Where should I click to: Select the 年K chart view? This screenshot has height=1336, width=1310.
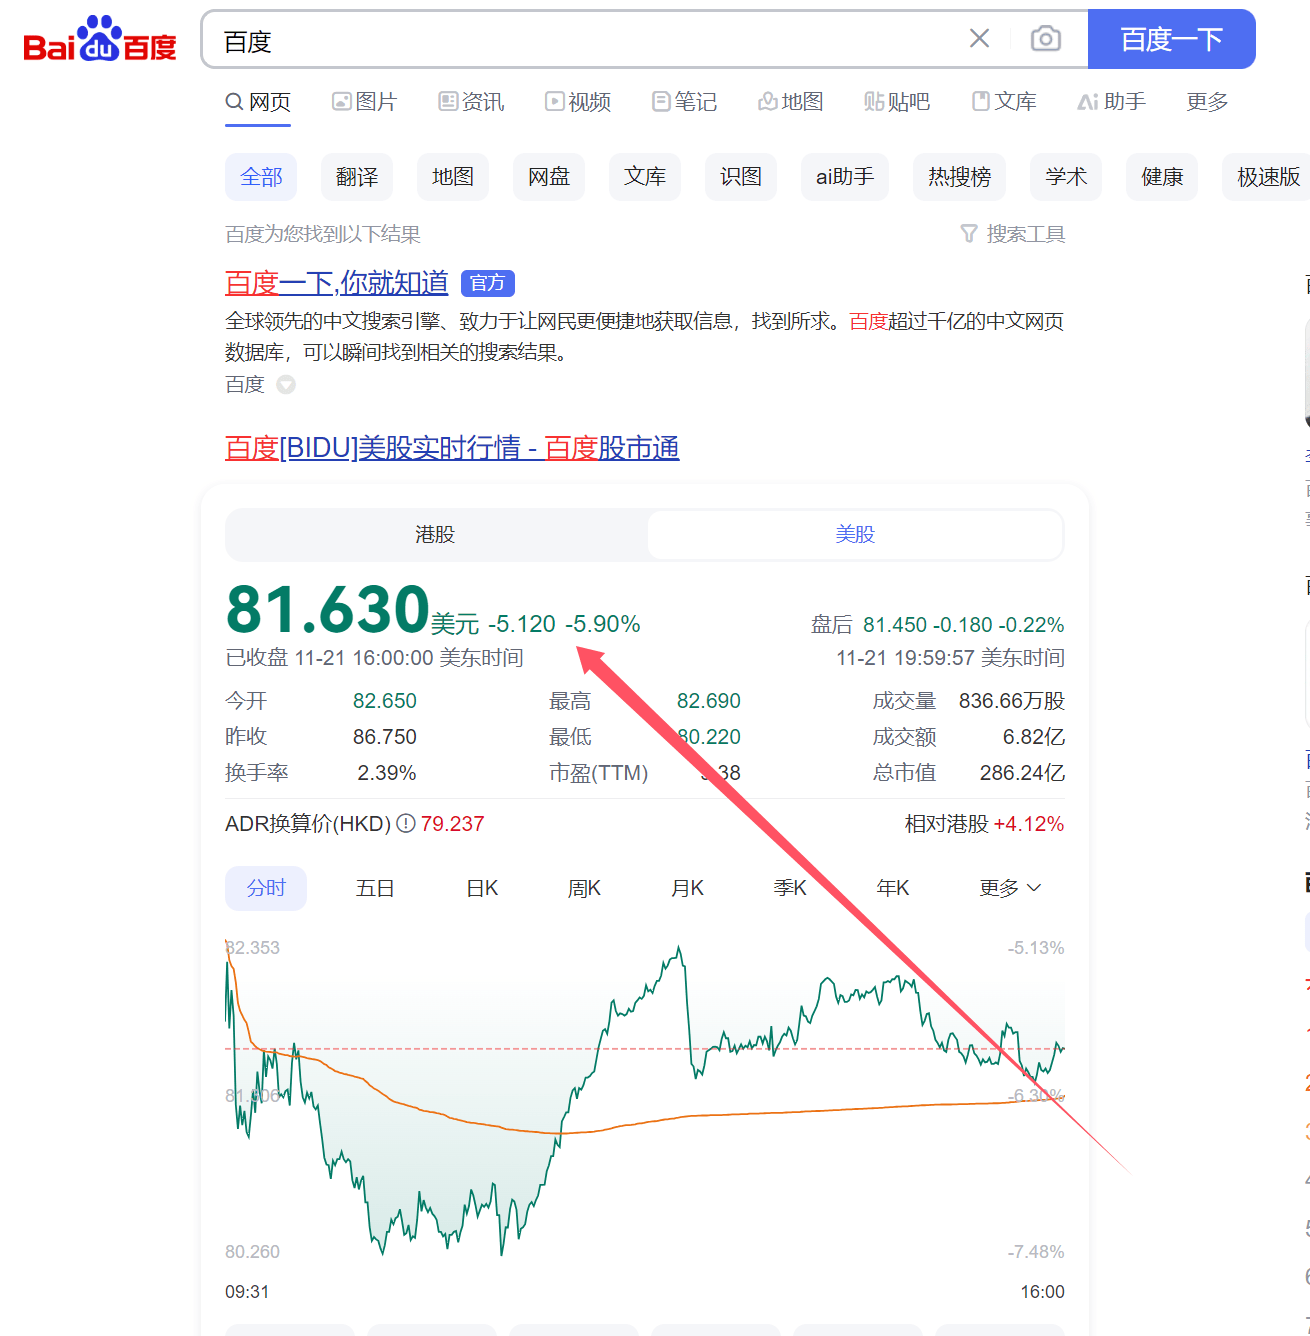893,888
